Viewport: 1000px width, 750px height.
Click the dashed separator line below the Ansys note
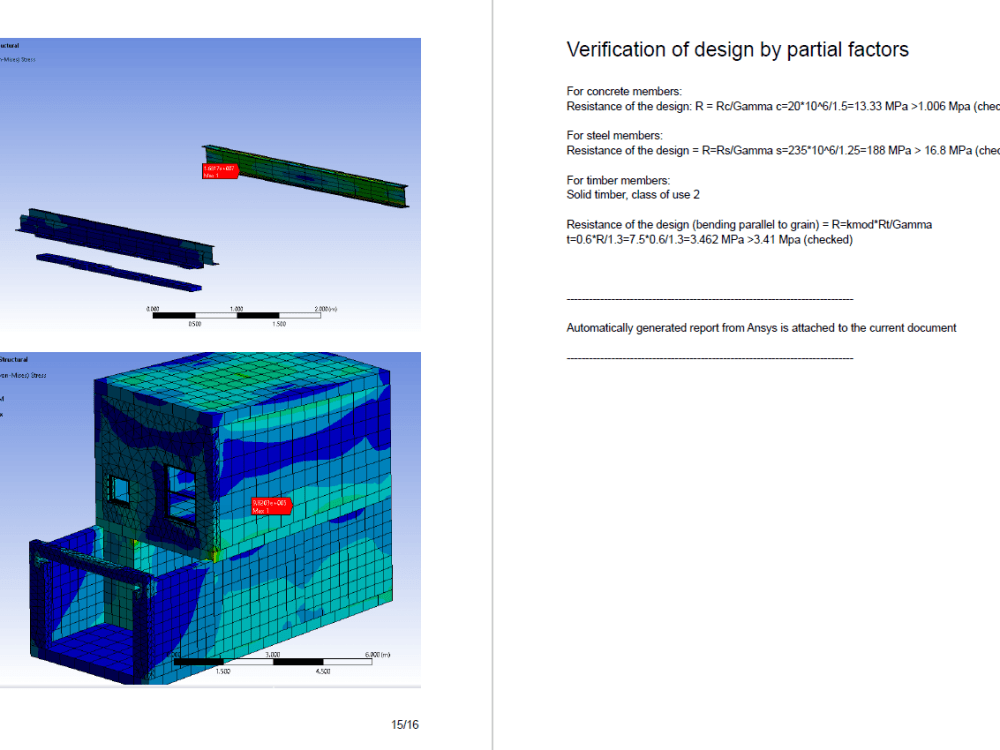coord(710,357)
